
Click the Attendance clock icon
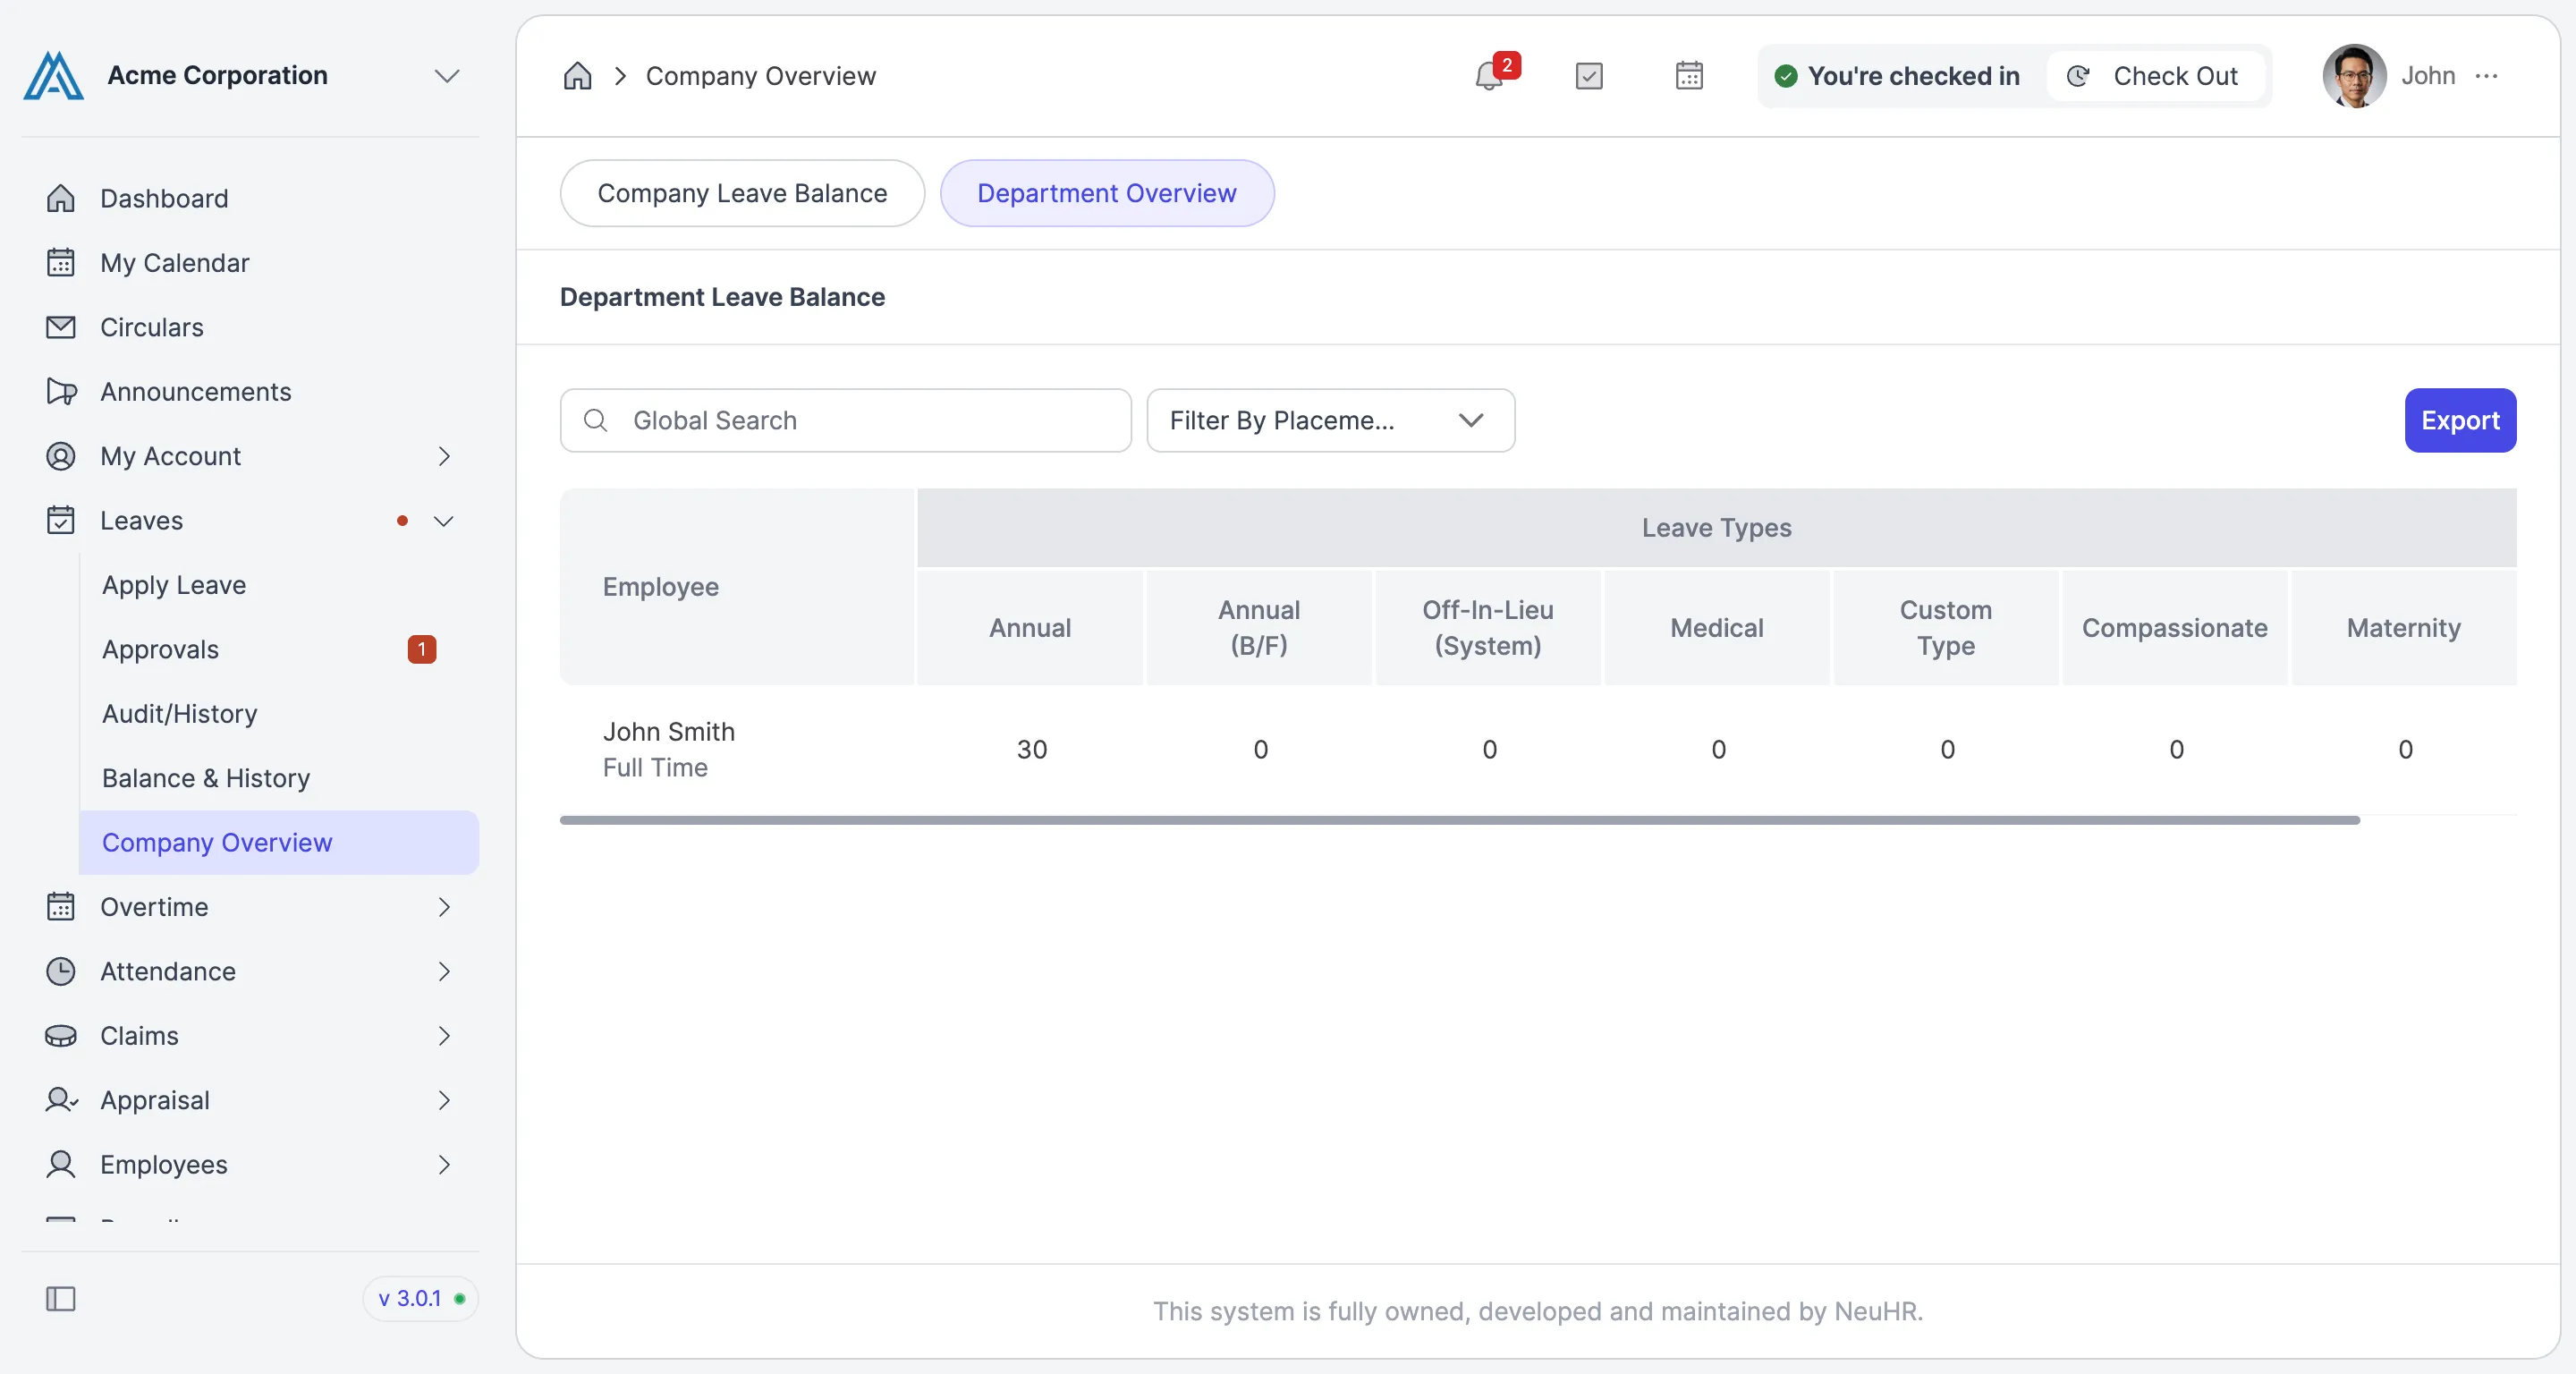click(x=61, y=971)
